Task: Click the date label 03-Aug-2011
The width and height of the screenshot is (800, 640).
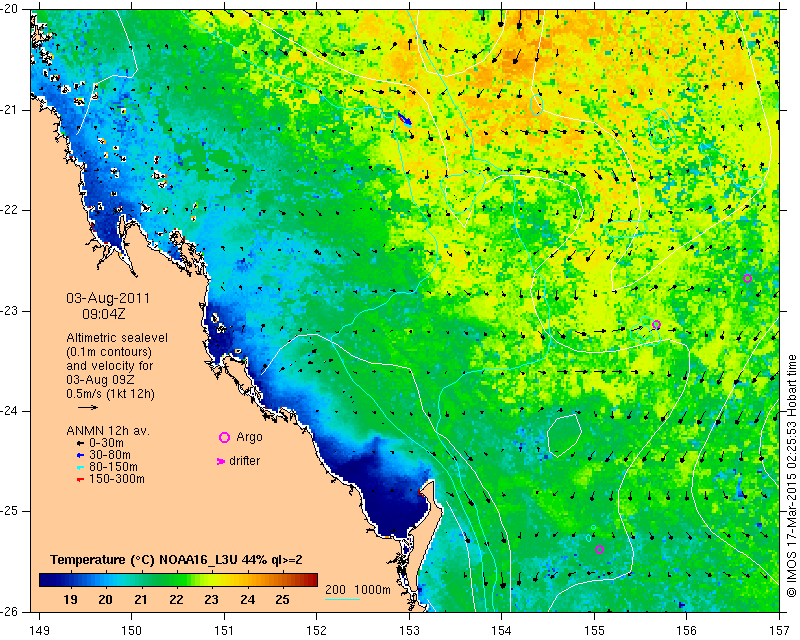Action: click(108, 298)
